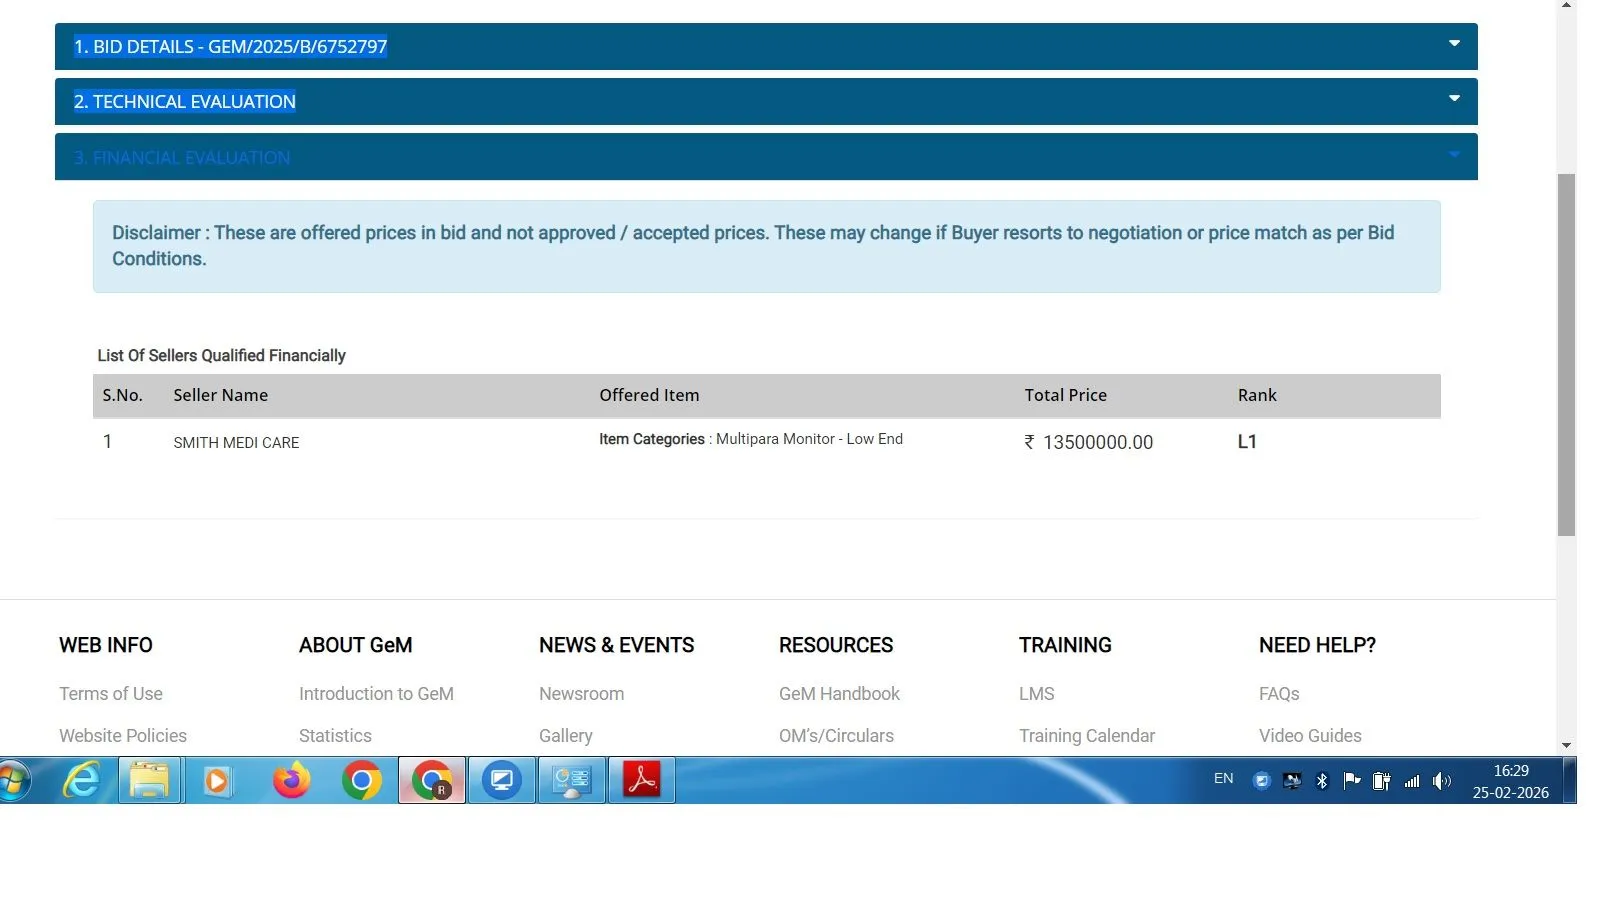1600x900 pixels.
Task: Open the FAQs help link
Action: coord(1279,694)
